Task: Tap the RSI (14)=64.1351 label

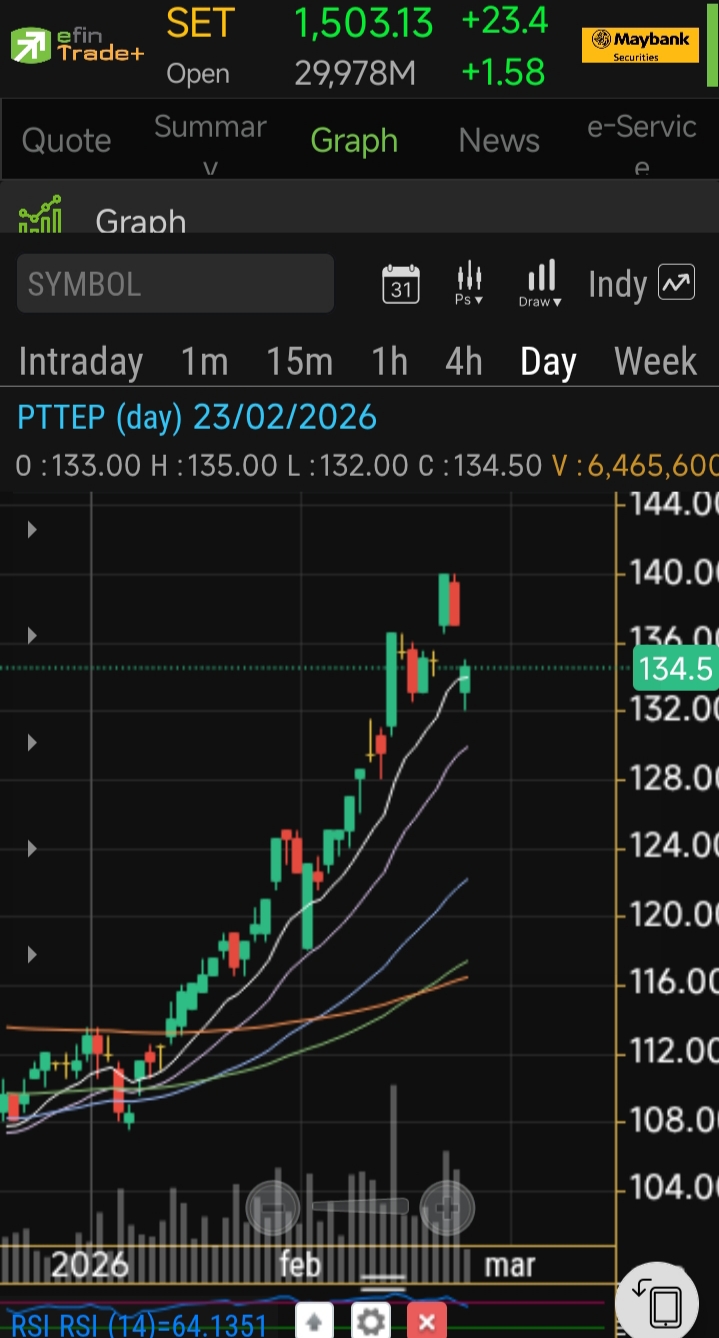Action: click(x=139, y=1326)
